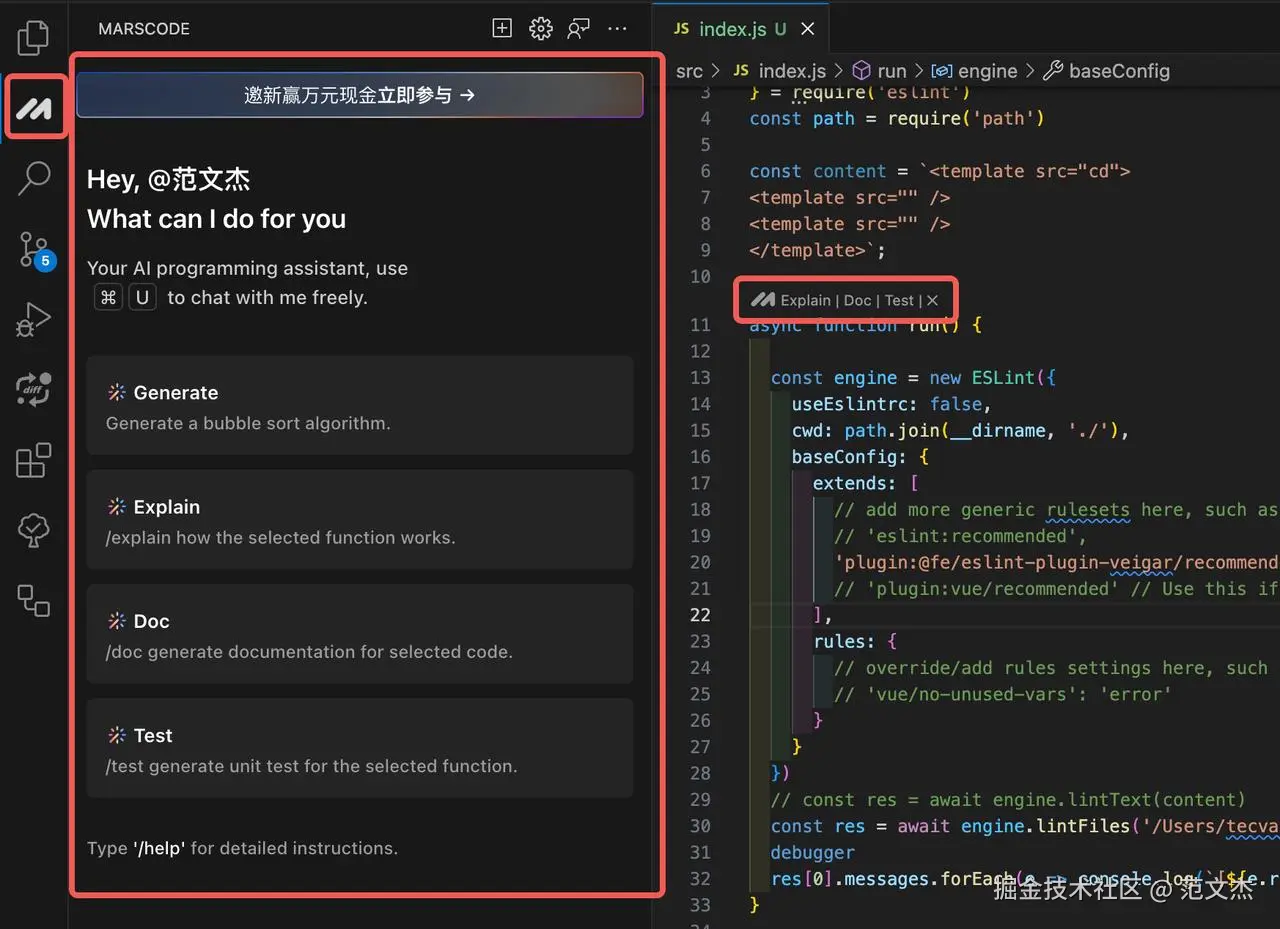Click the tree-with-checkmark activity bar icon
This screenshot has width=1280, height=929.
point(33,531)
